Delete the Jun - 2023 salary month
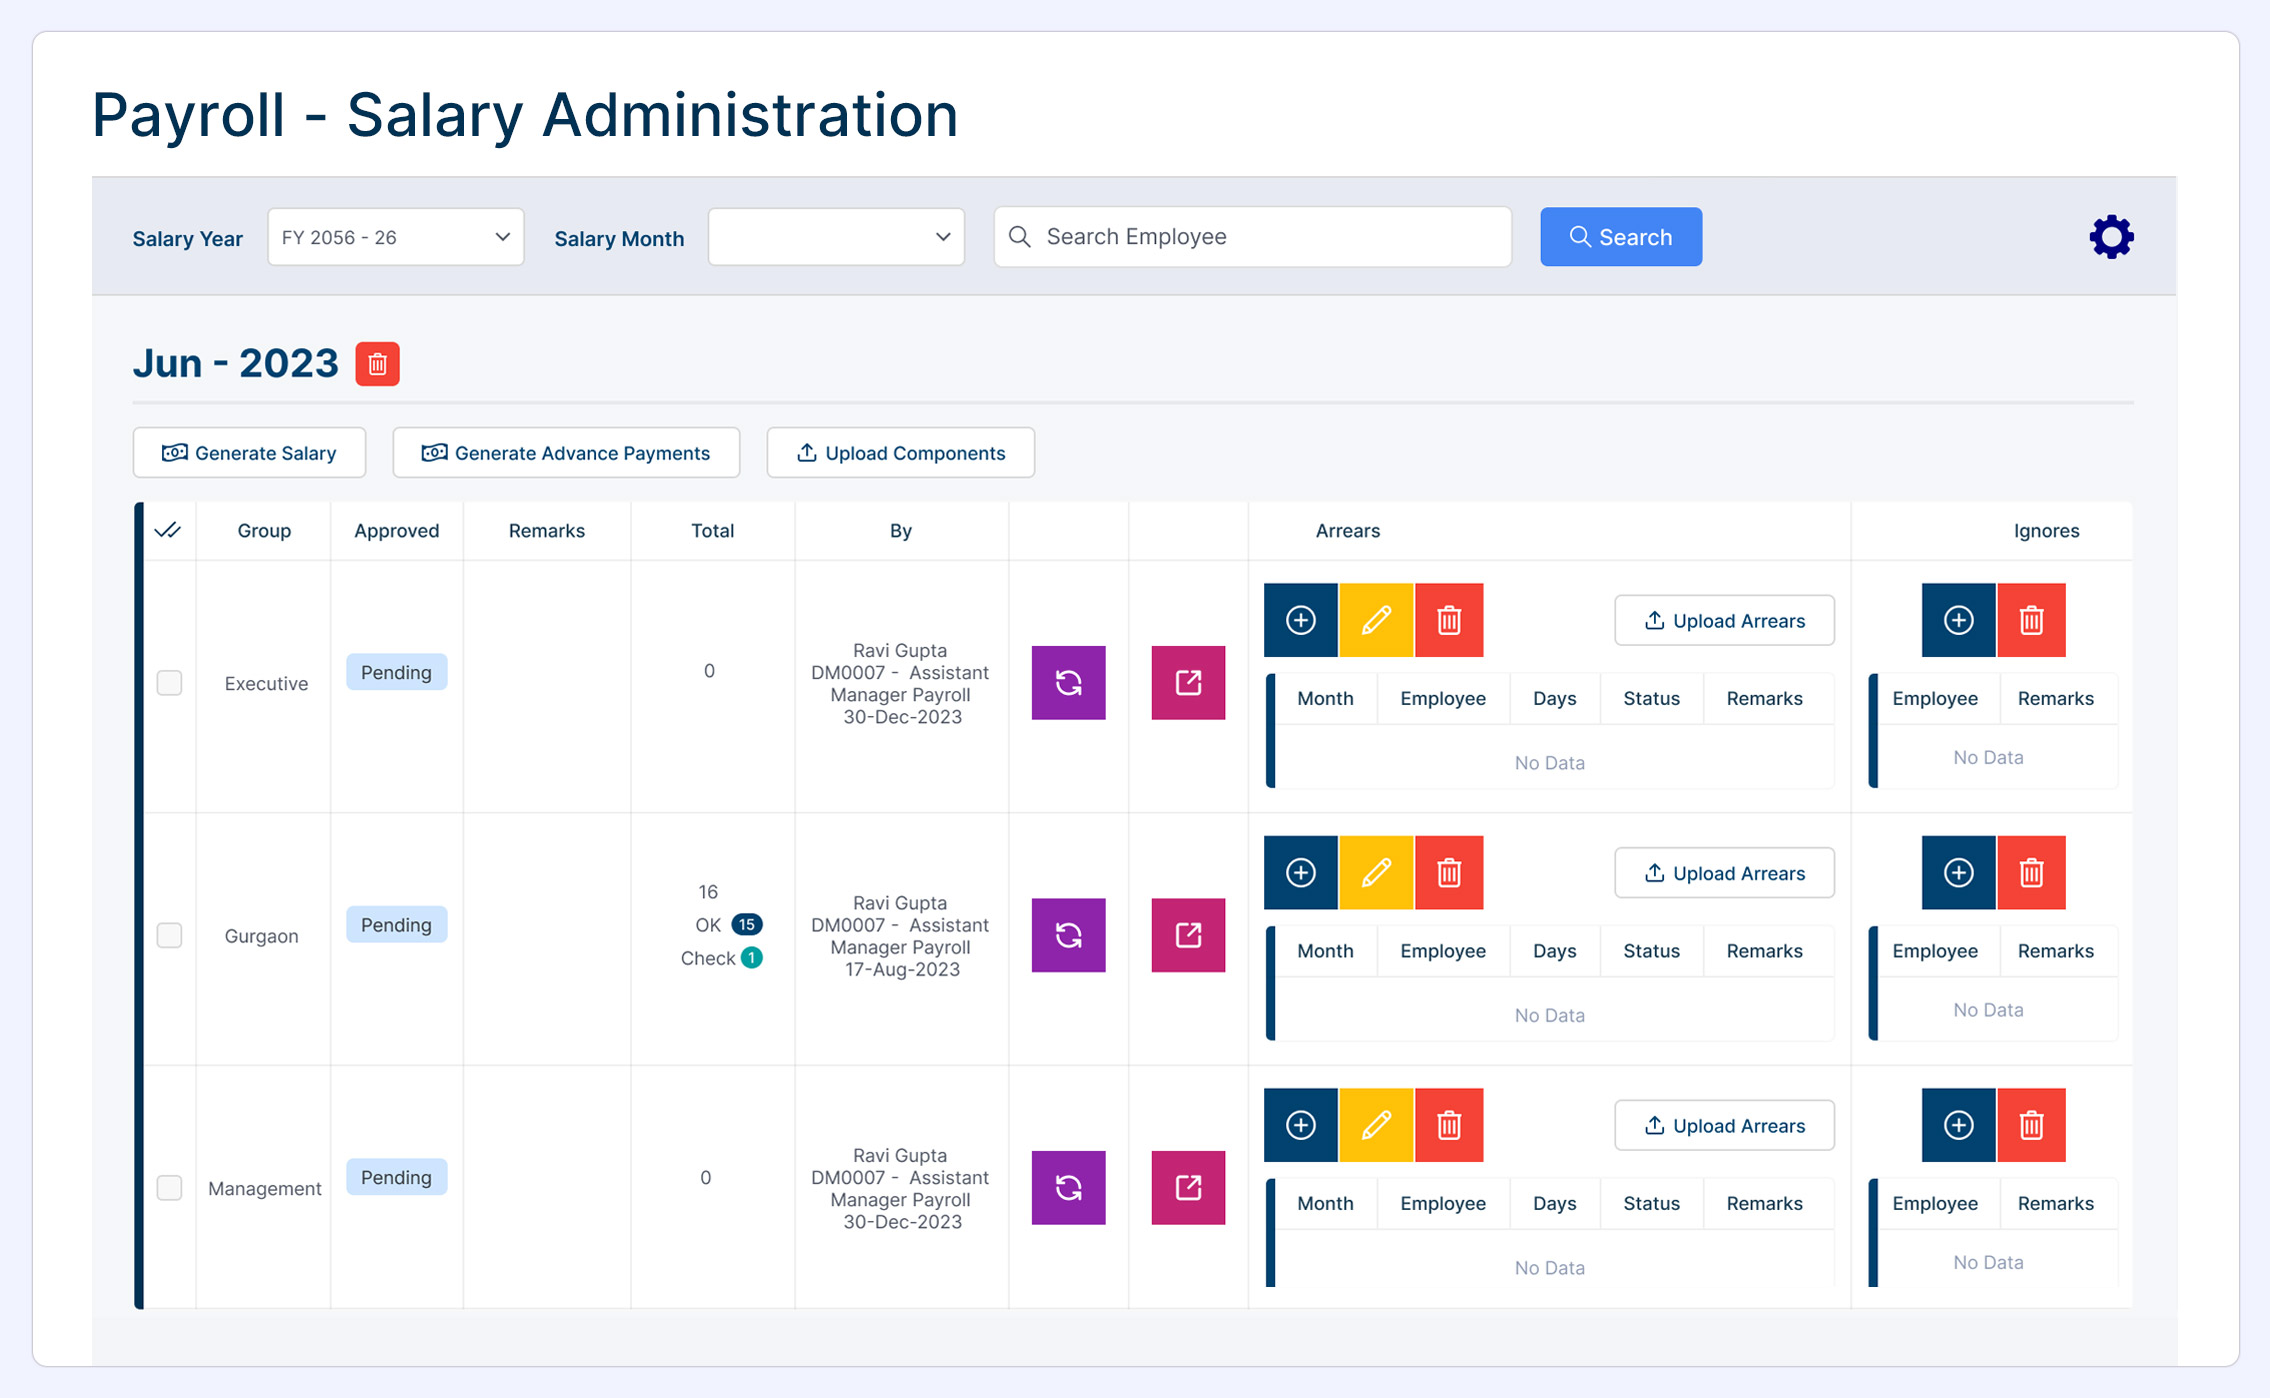Image resolution: width=2270 pixels, height=1398 pixels. tap(377, 364)
